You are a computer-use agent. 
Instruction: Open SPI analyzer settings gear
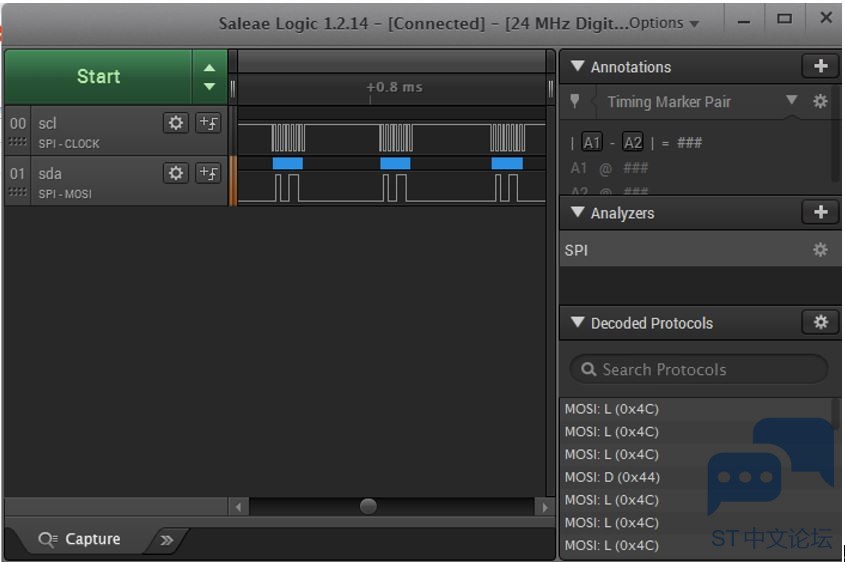820,249
